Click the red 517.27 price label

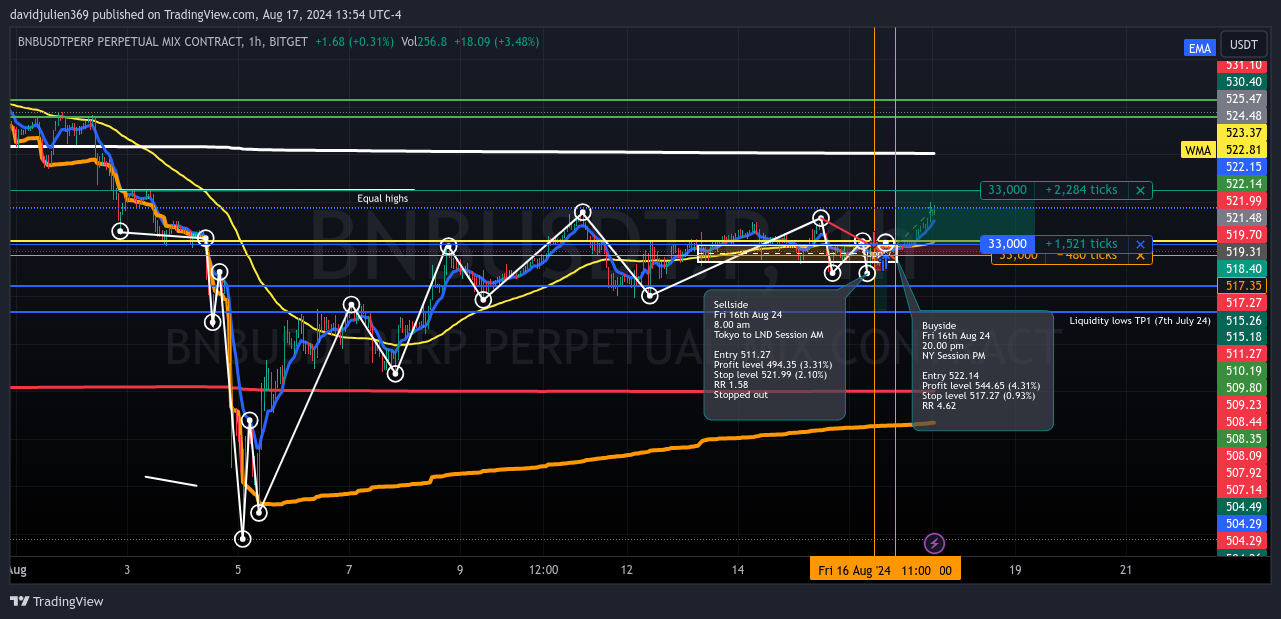point(1243,303)
